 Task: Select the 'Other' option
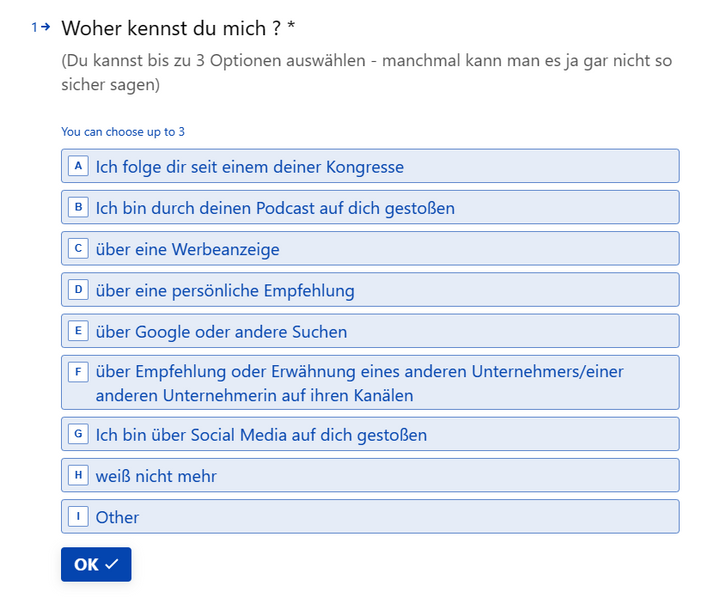tap(370, 517)
